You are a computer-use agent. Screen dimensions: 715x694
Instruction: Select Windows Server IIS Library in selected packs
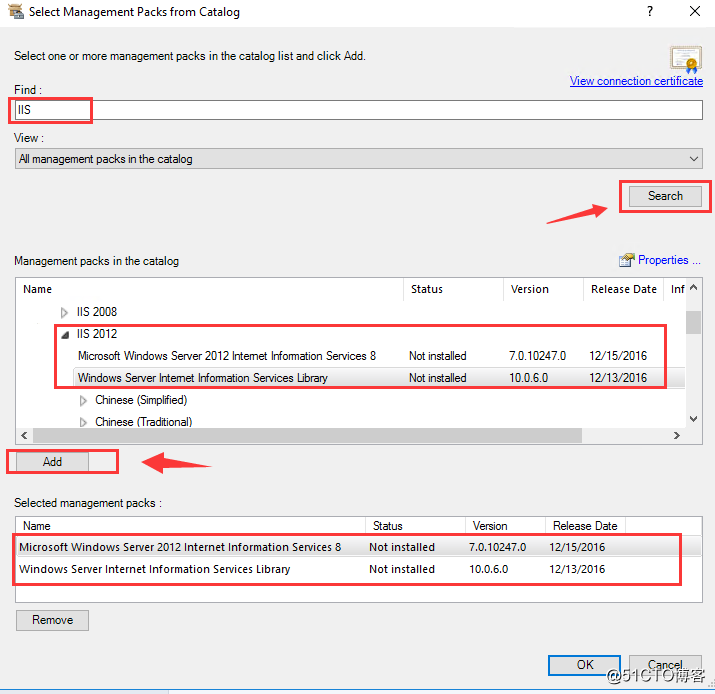[358, 569]
